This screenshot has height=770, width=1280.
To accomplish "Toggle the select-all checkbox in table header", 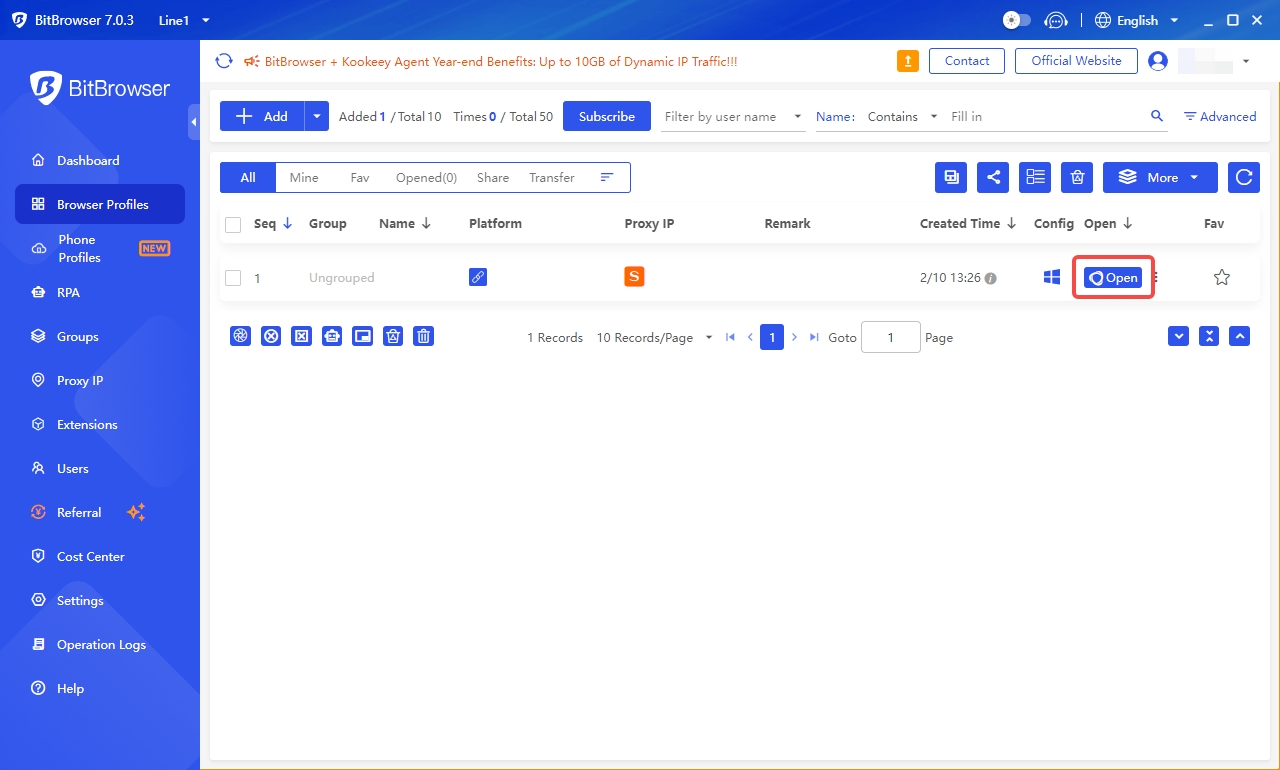I will 233,224.
